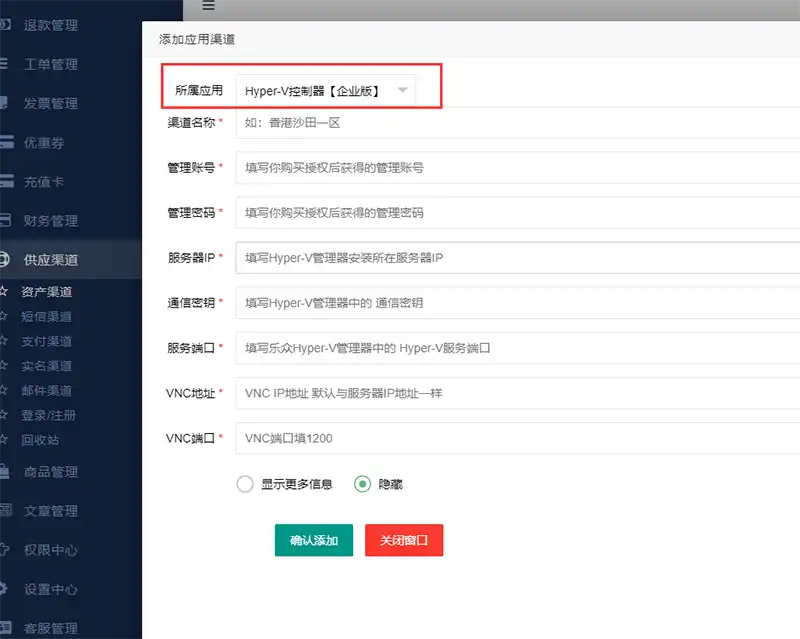The width and height of the screenshot is (800, 639).
Task: Click the 财务管理 sidebar icon
Action: coord(5,220)
